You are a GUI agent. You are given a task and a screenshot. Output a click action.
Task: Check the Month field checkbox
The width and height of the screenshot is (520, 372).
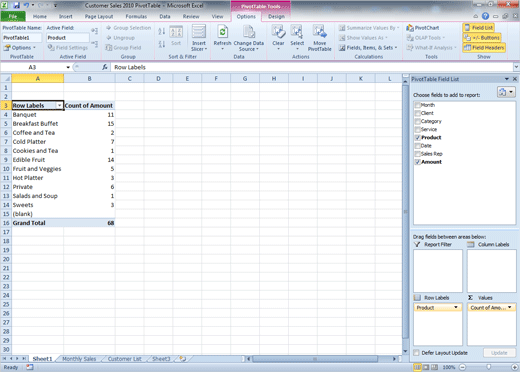coord(417,105)
